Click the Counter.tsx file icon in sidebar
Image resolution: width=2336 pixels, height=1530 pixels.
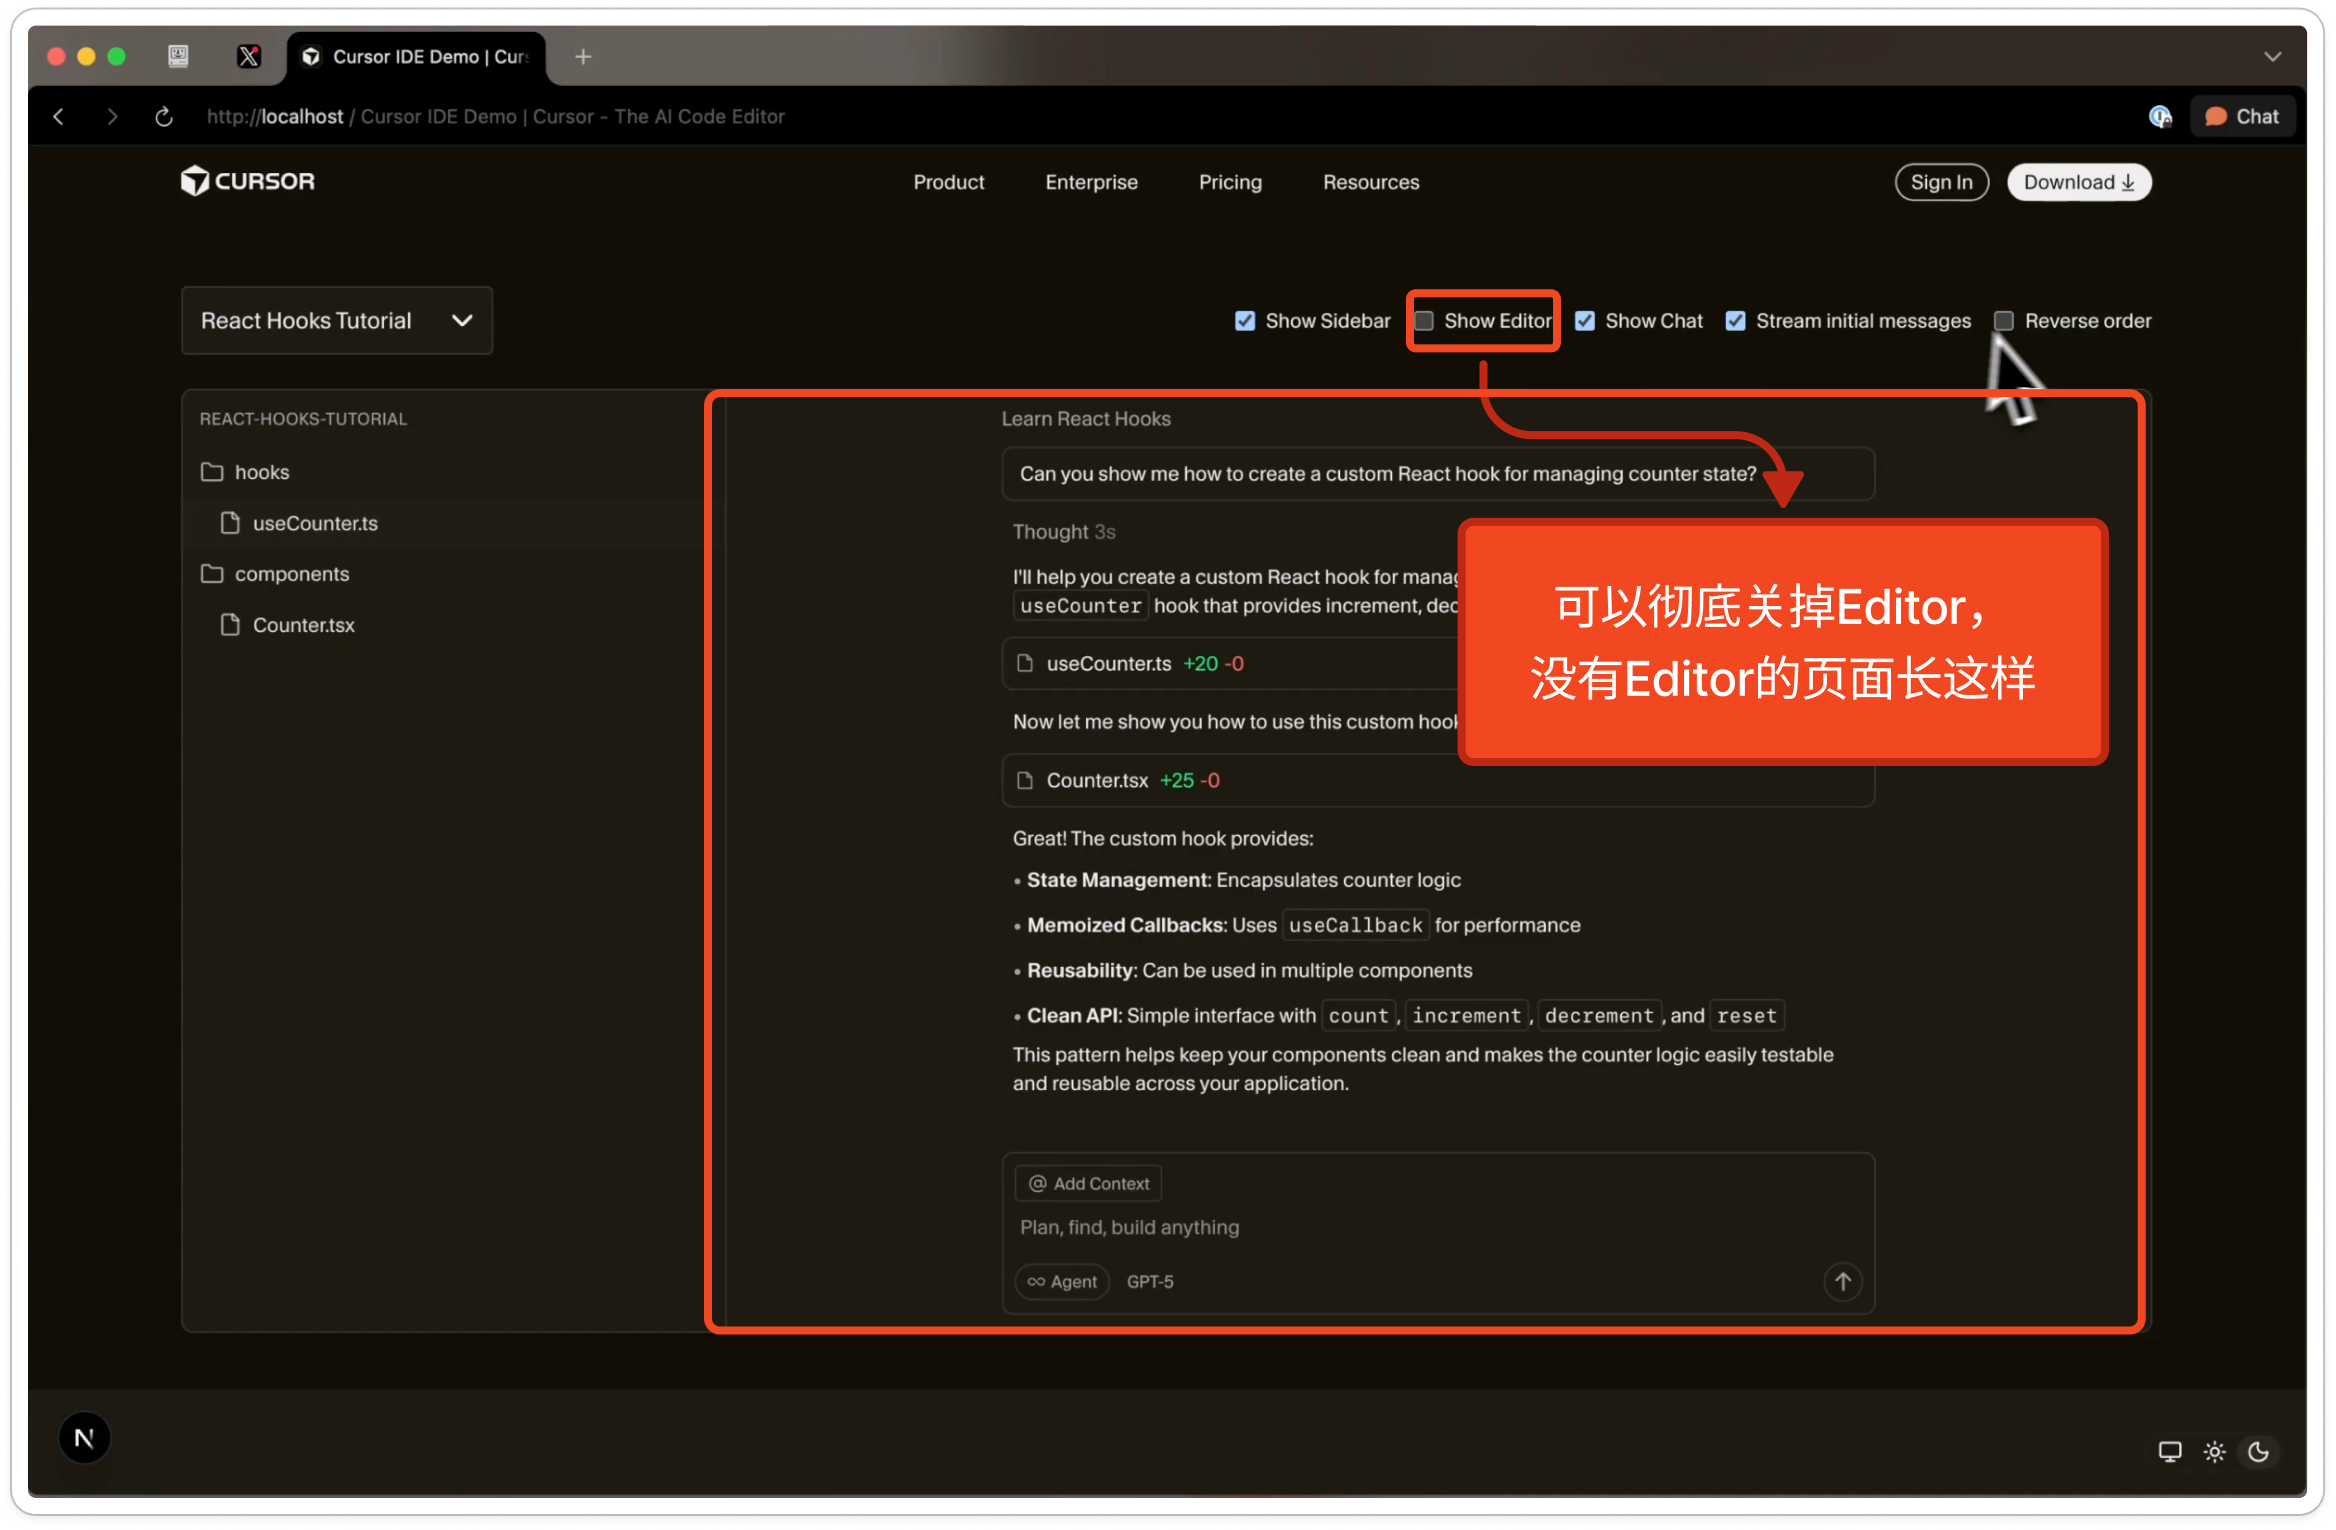tap(230, 625)
